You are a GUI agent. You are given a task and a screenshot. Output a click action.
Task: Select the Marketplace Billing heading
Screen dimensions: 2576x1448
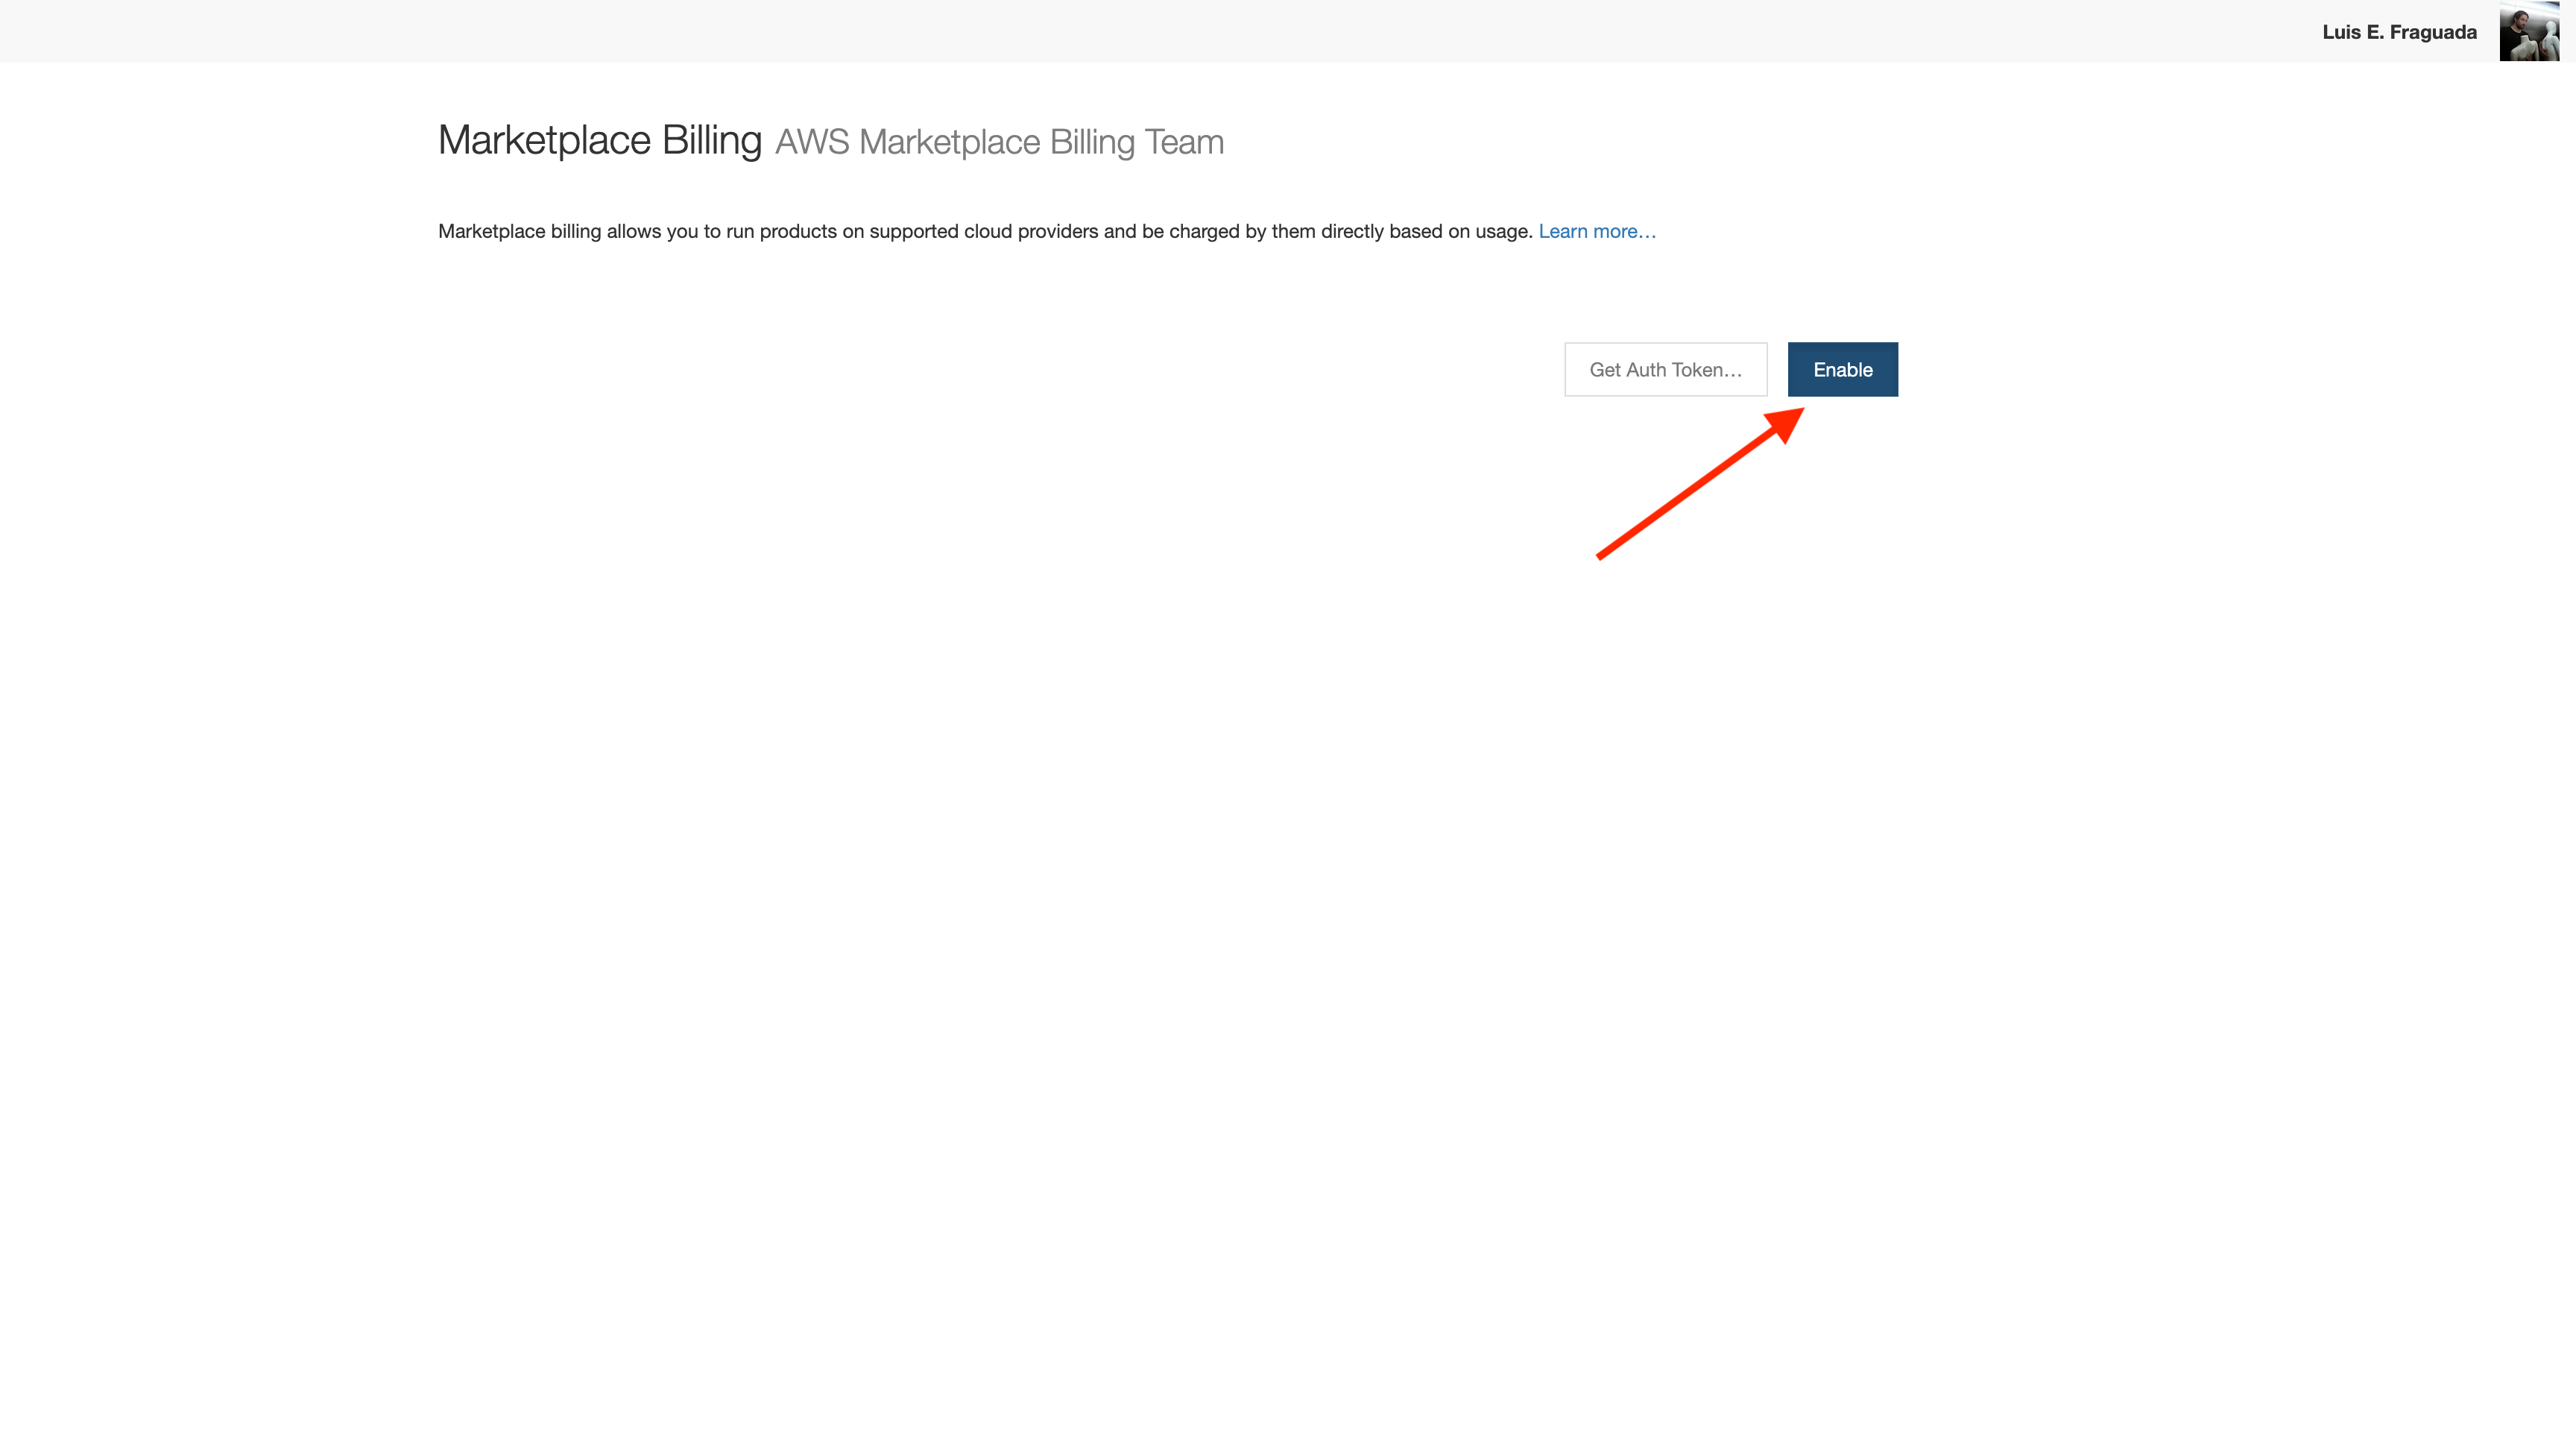600,140
